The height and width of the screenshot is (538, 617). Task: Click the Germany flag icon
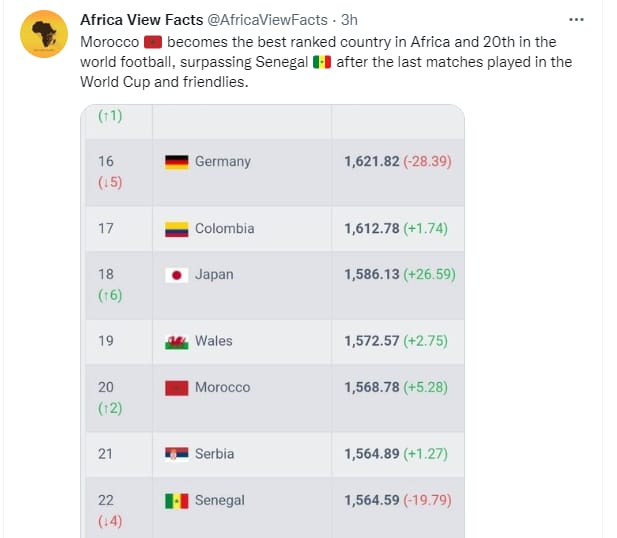coord(177,162)
